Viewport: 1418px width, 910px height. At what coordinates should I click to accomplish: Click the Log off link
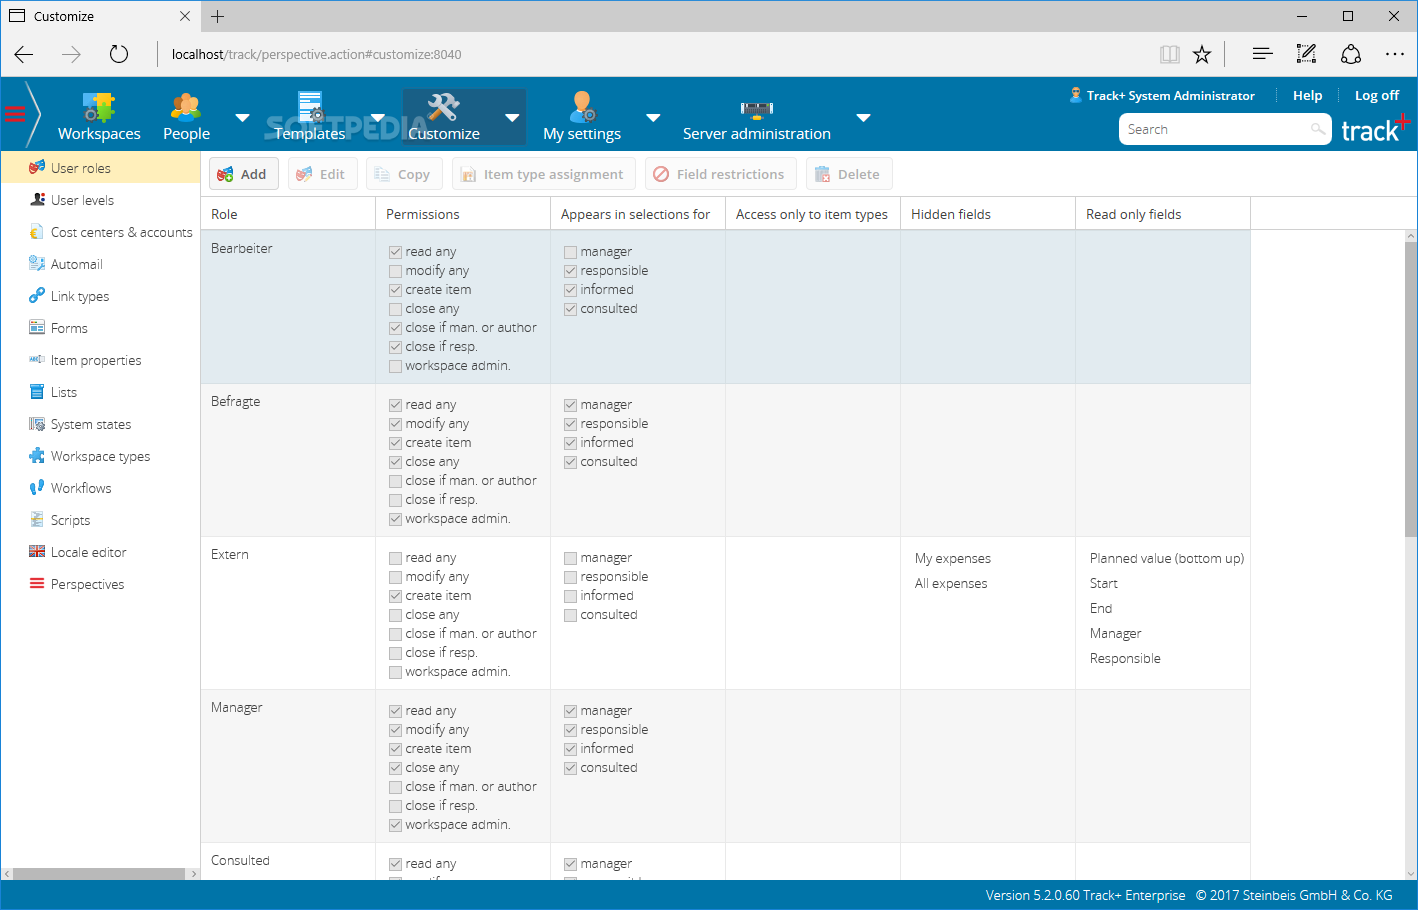pyautogui.click(x=1377, y=95)
